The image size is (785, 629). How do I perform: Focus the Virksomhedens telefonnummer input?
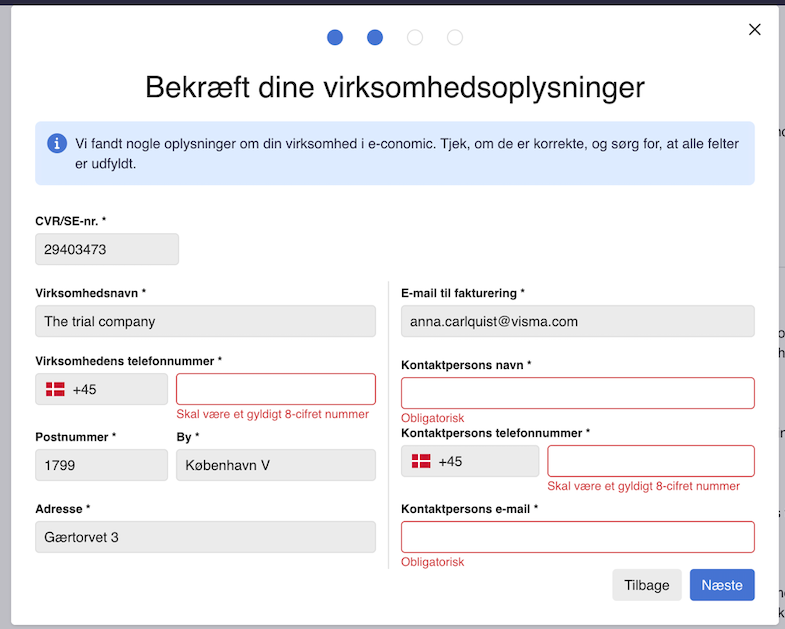[x=276, y=389]
